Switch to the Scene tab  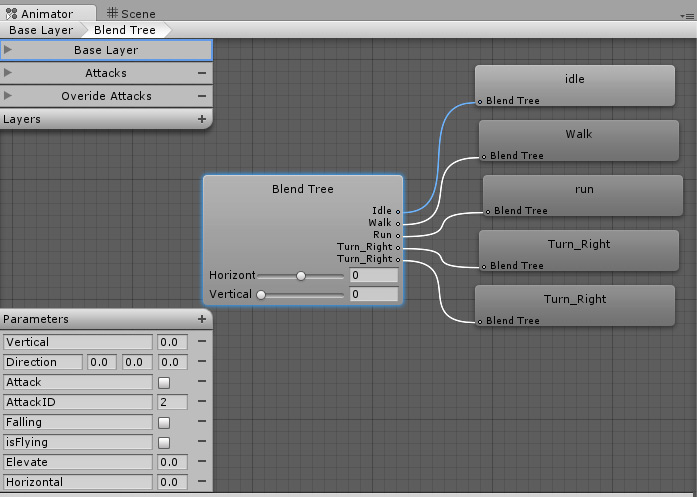pos(131,13)
